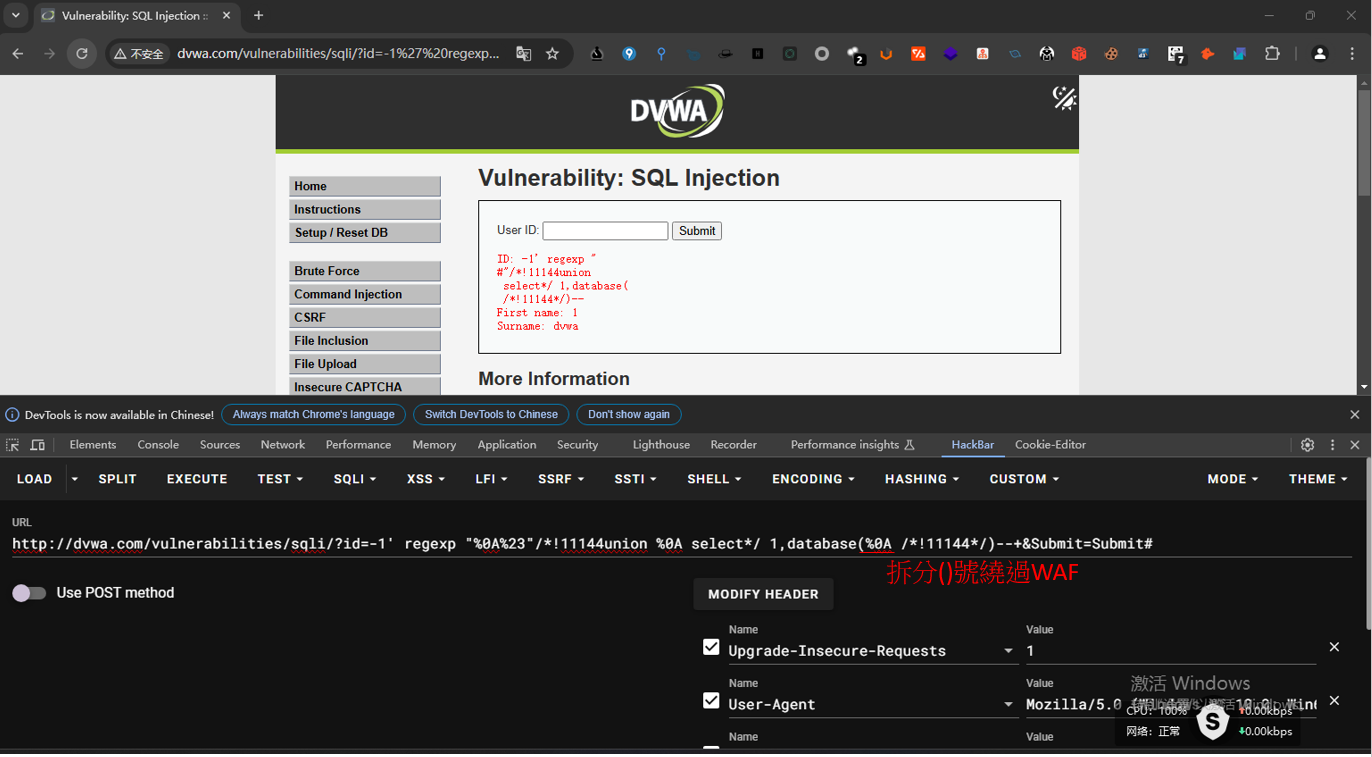Open the TEST dropdown in HackBar
This screenshot has height=757, width=1372.
280,479
